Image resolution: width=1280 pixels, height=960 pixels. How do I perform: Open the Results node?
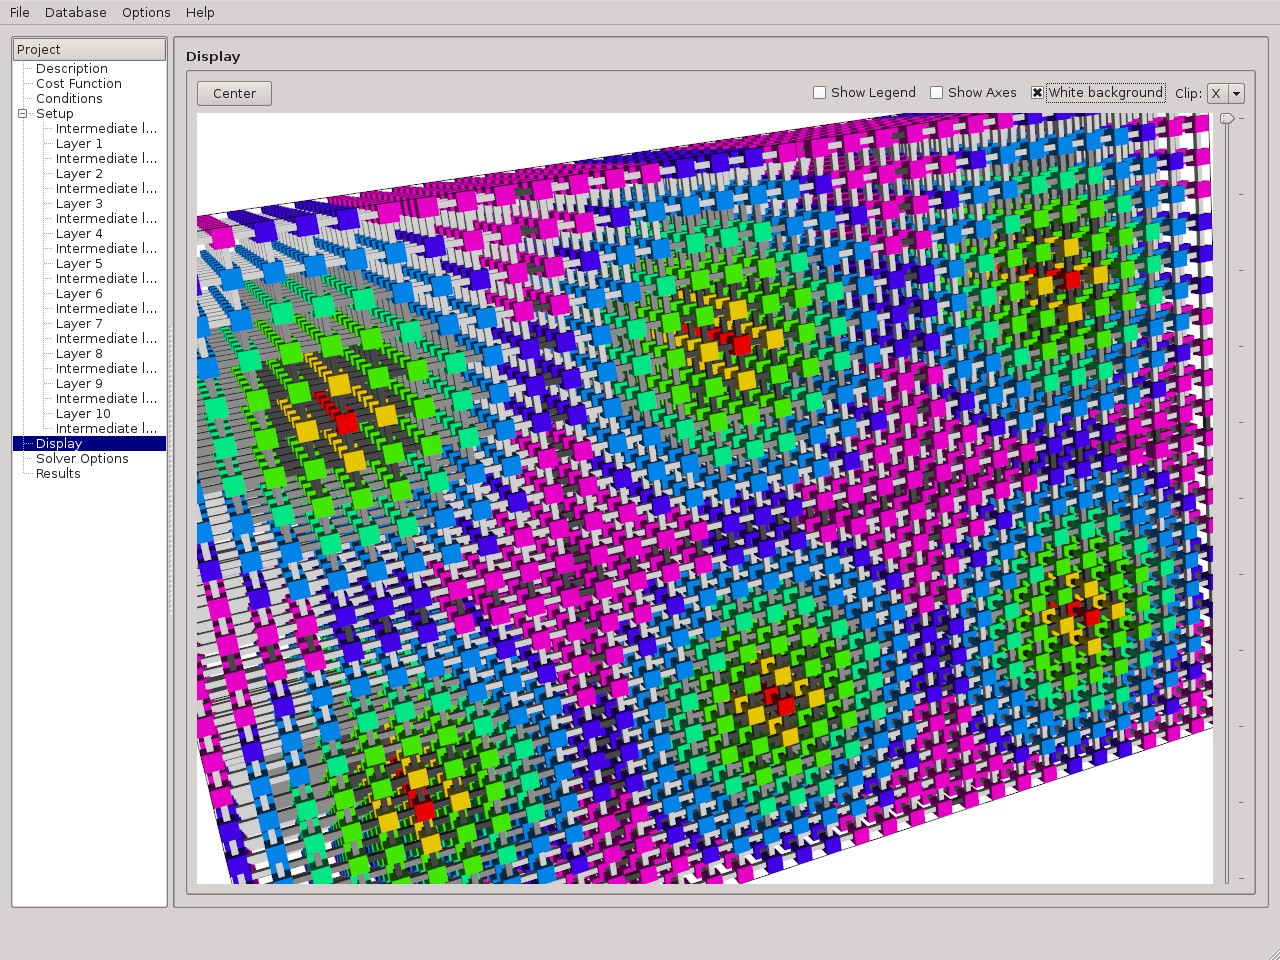click(x=57, y=473)
